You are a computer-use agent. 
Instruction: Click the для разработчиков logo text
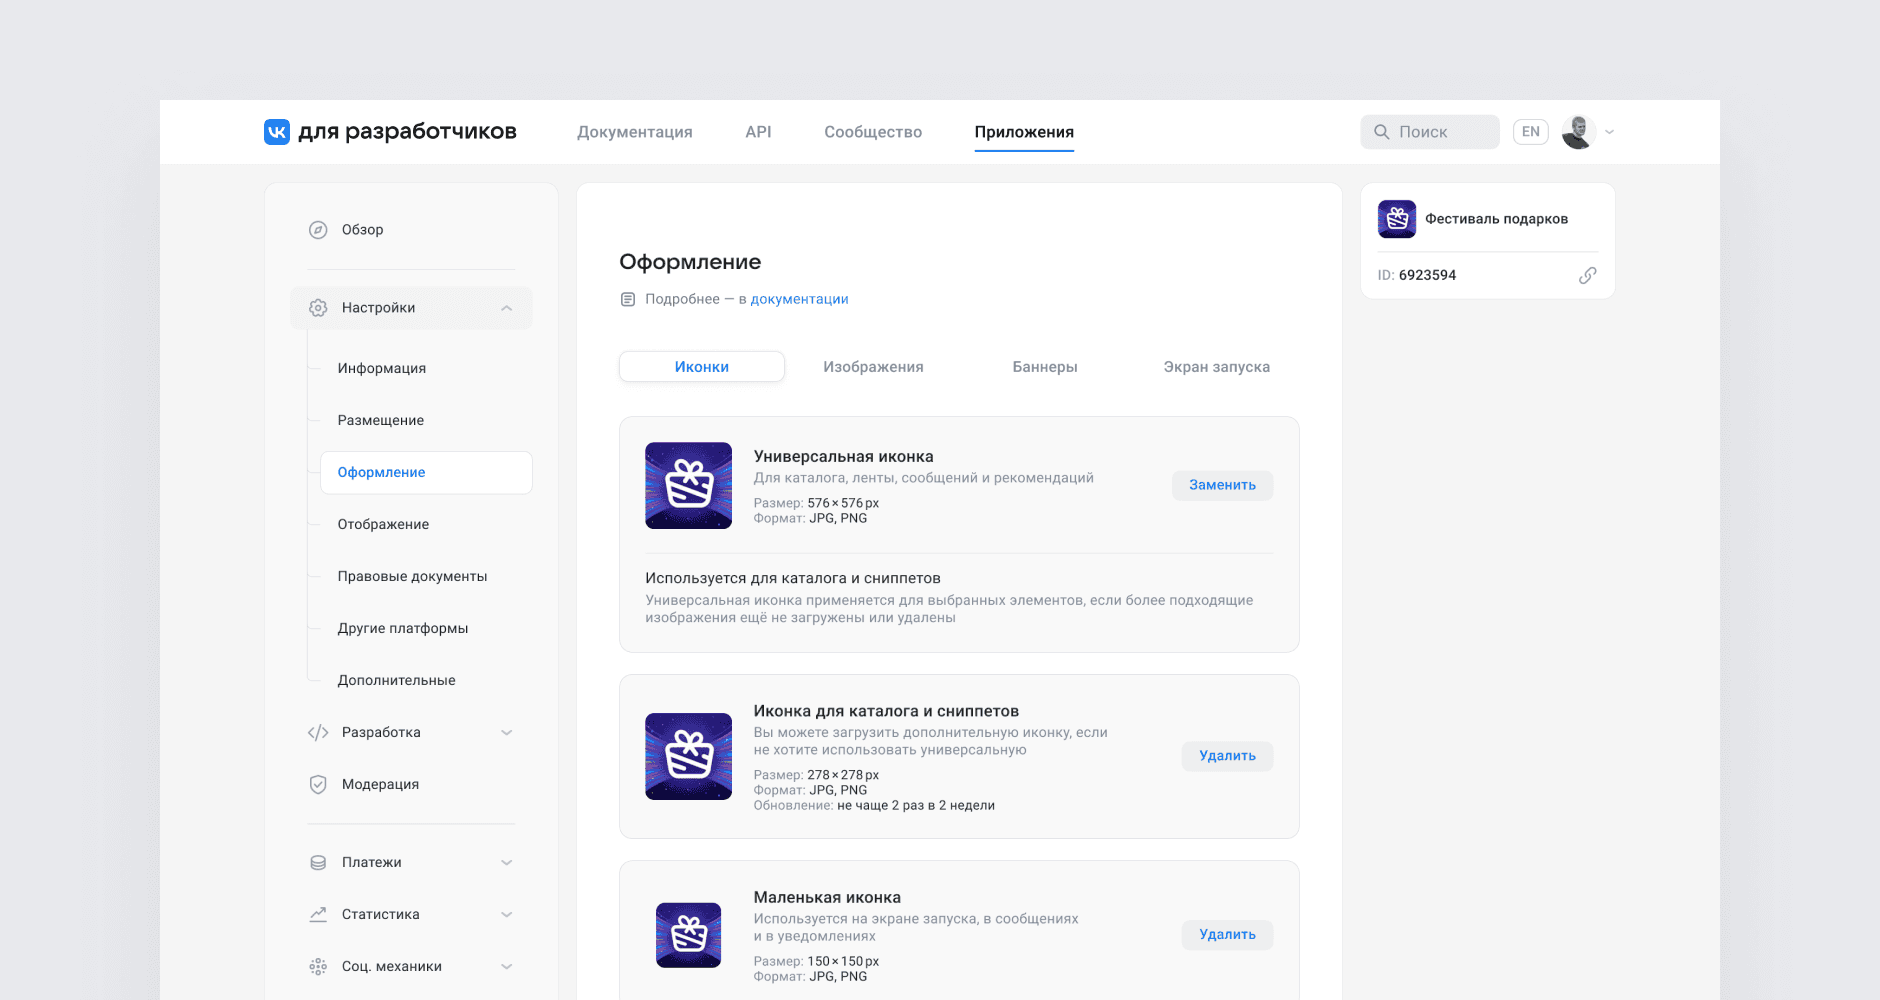pyautogui.click(x=407, y=132)
